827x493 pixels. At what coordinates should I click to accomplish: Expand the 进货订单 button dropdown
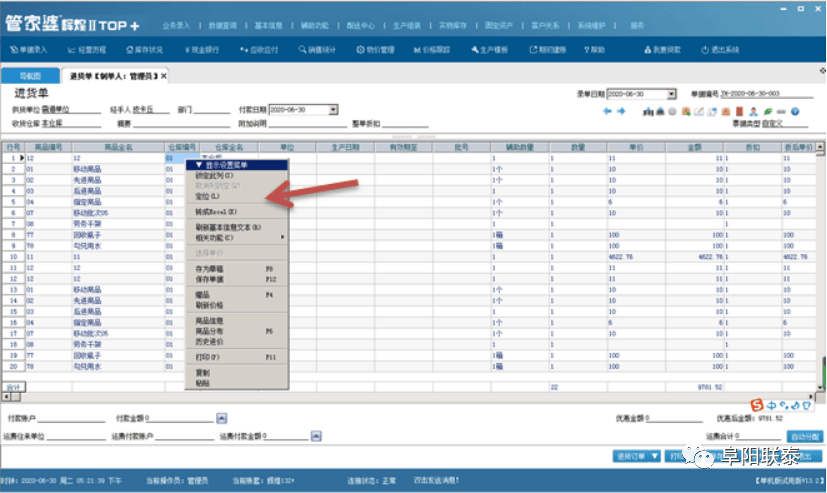654,456
